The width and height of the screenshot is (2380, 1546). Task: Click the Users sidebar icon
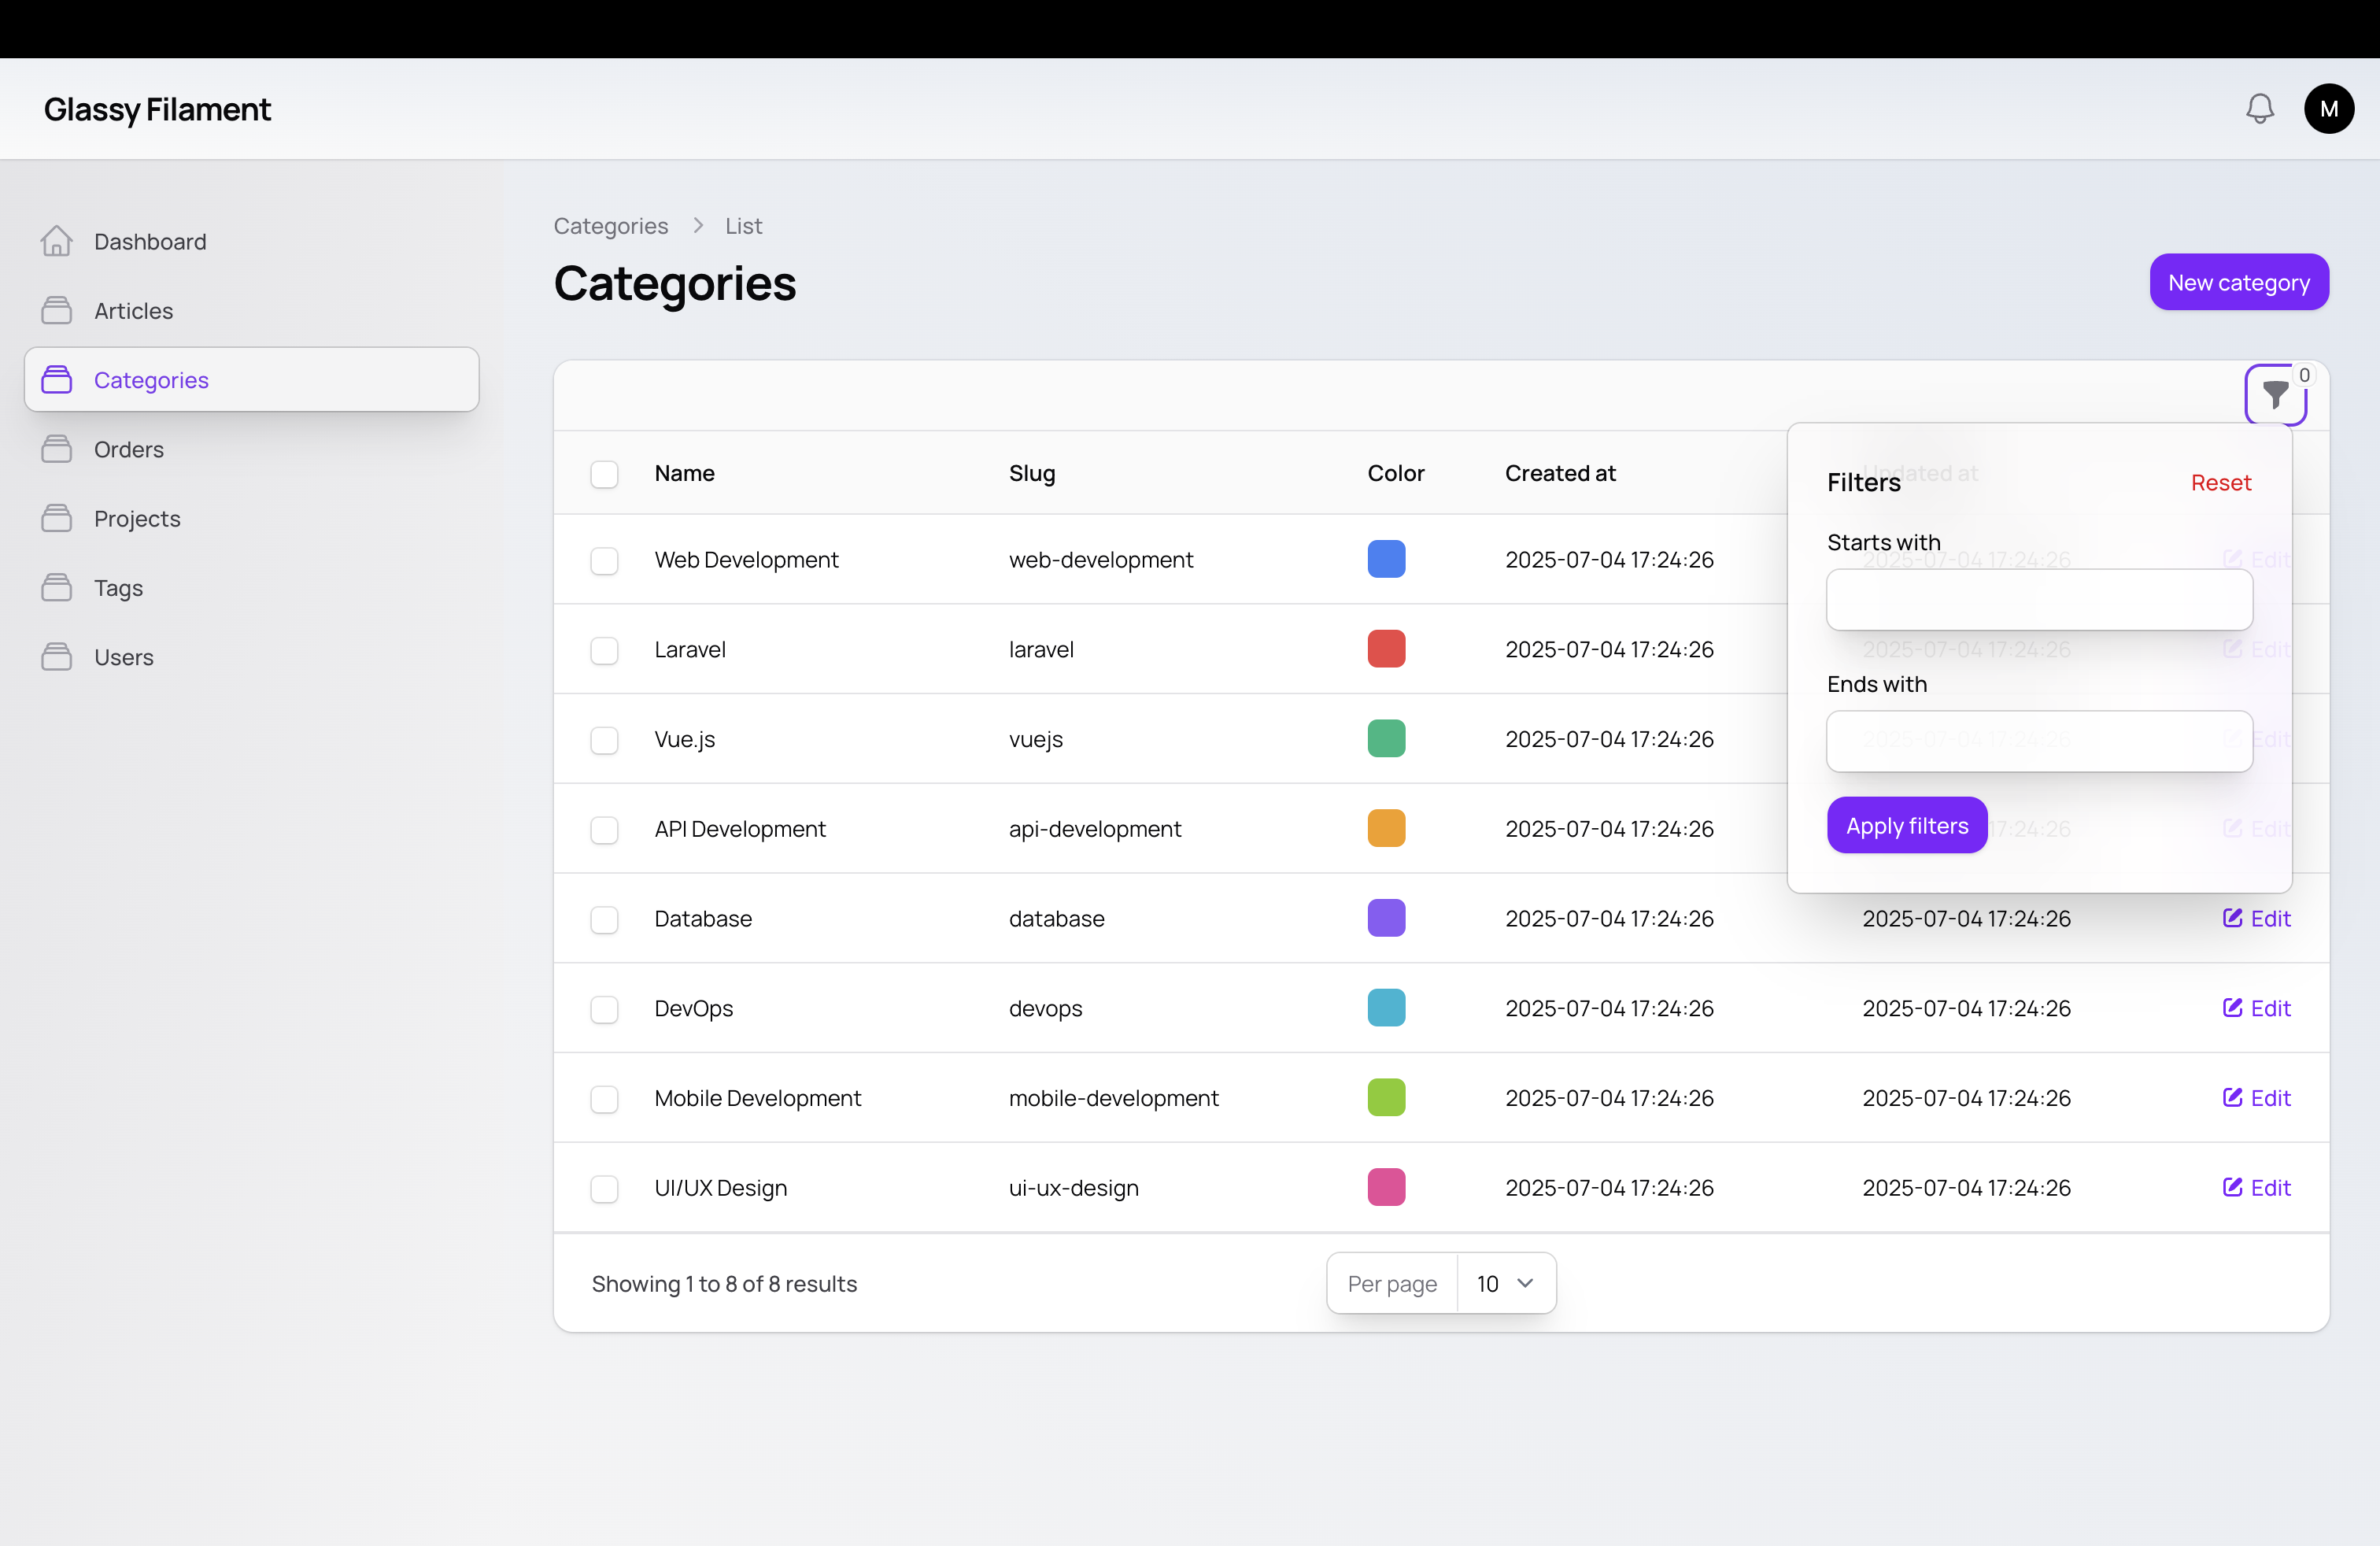pos(57,656)
